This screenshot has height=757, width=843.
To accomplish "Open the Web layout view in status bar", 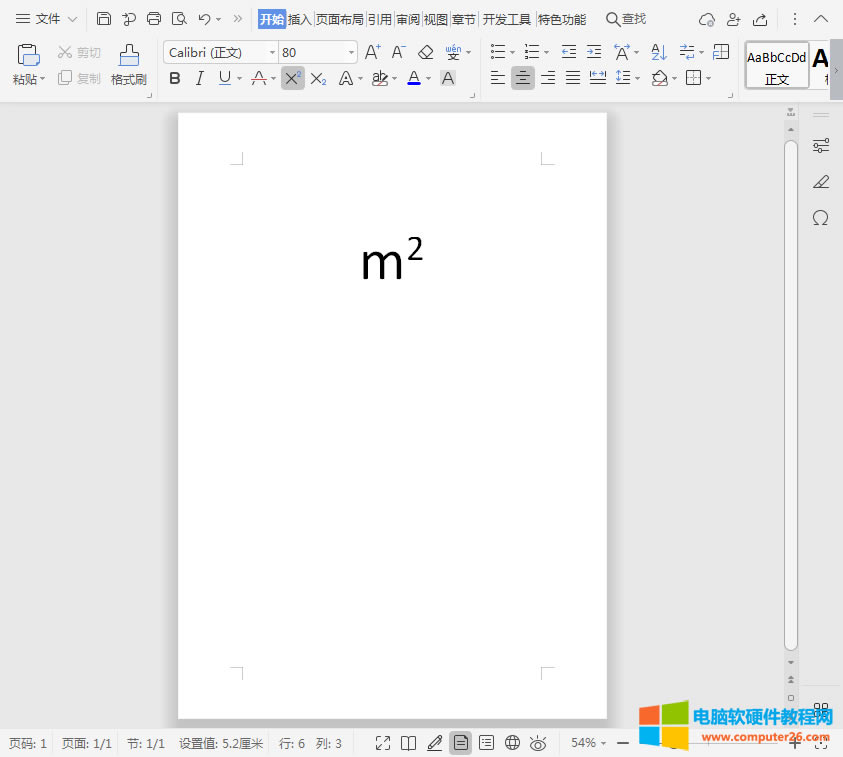I will pos(513,743).
